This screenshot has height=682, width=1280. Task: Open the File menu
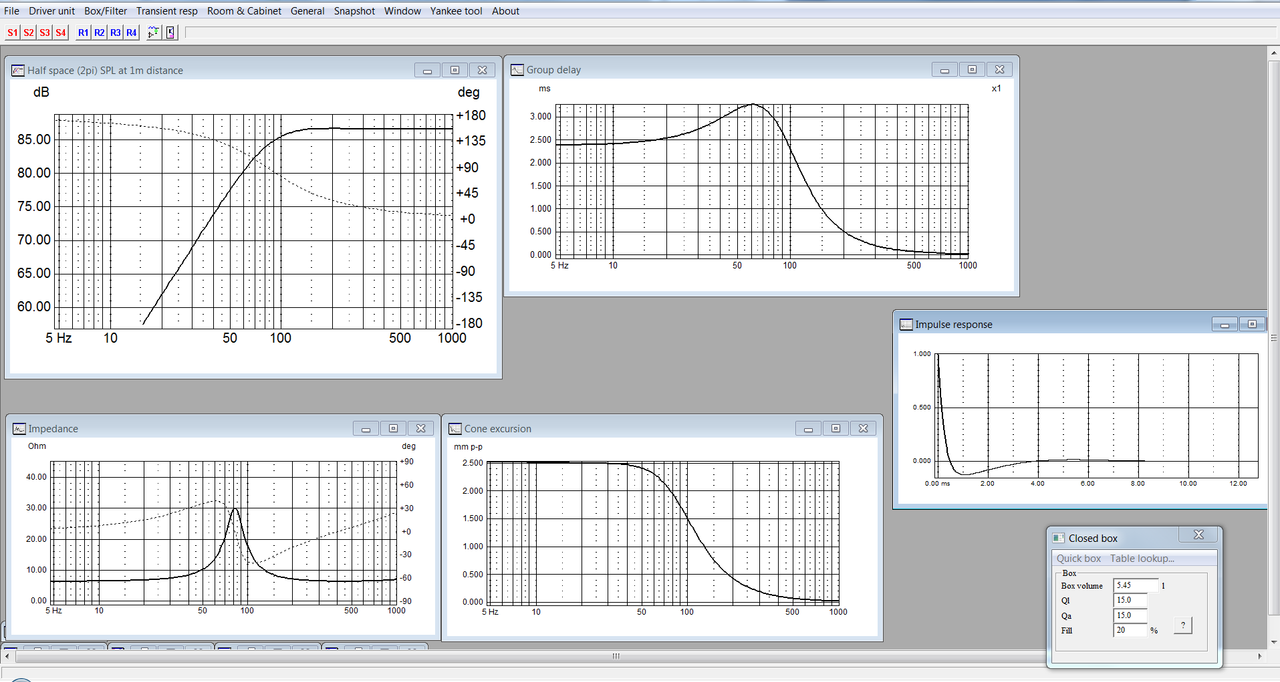tap(12, 11)
